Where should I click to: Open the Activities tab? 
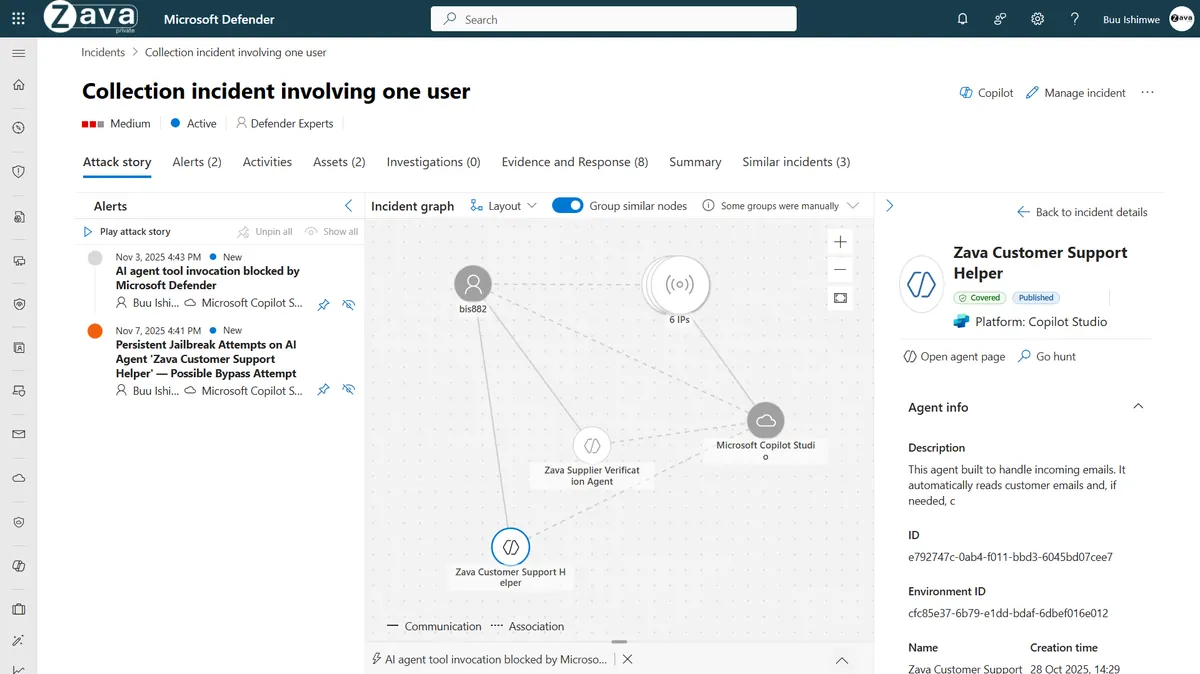click(267, 162)
